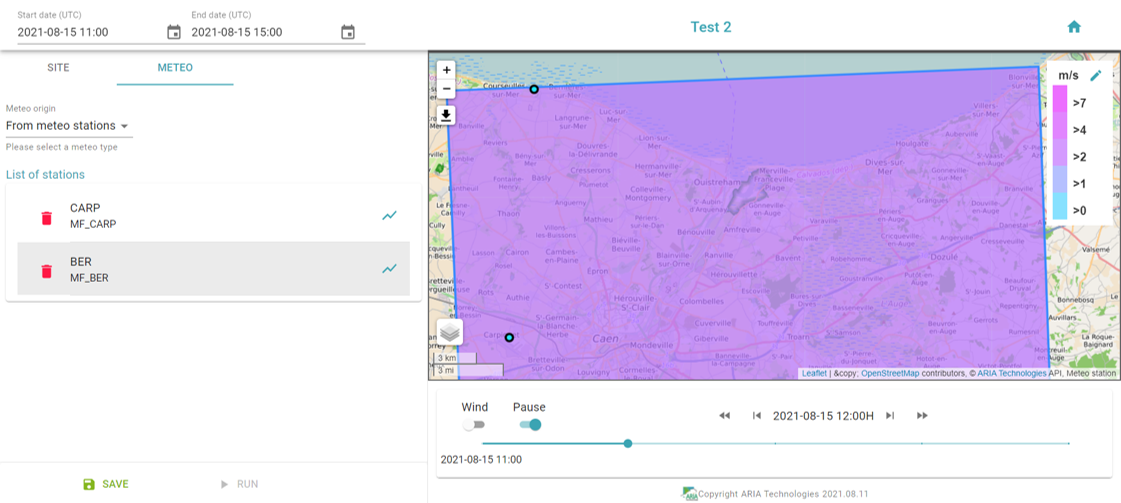The width and height of the screenshot is (1121, 503).
Task: Switch to the SITE tab
Action: pos(59,68)
